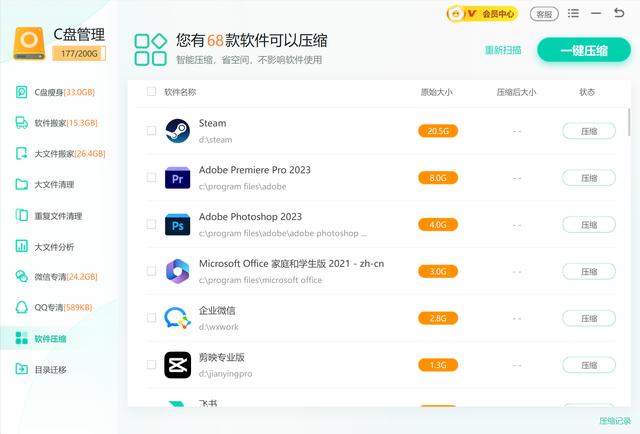Click 压缩 for 企业微信
The image size is (640, 434).
[x=589, y=318]
